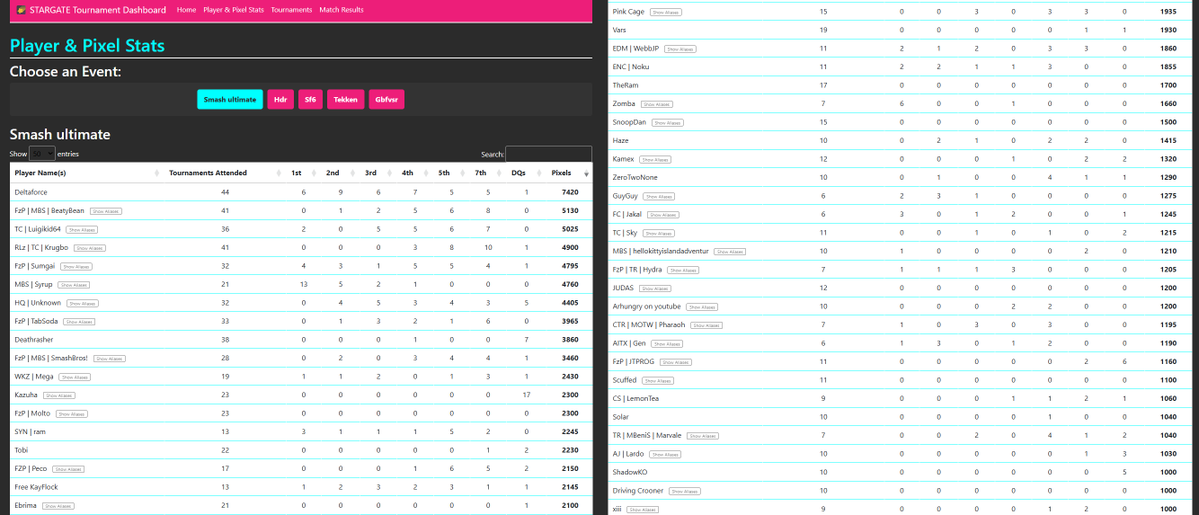Focus the Search input field
The width and height of the screenshot is (1199, 515).
tap(548, 154)
